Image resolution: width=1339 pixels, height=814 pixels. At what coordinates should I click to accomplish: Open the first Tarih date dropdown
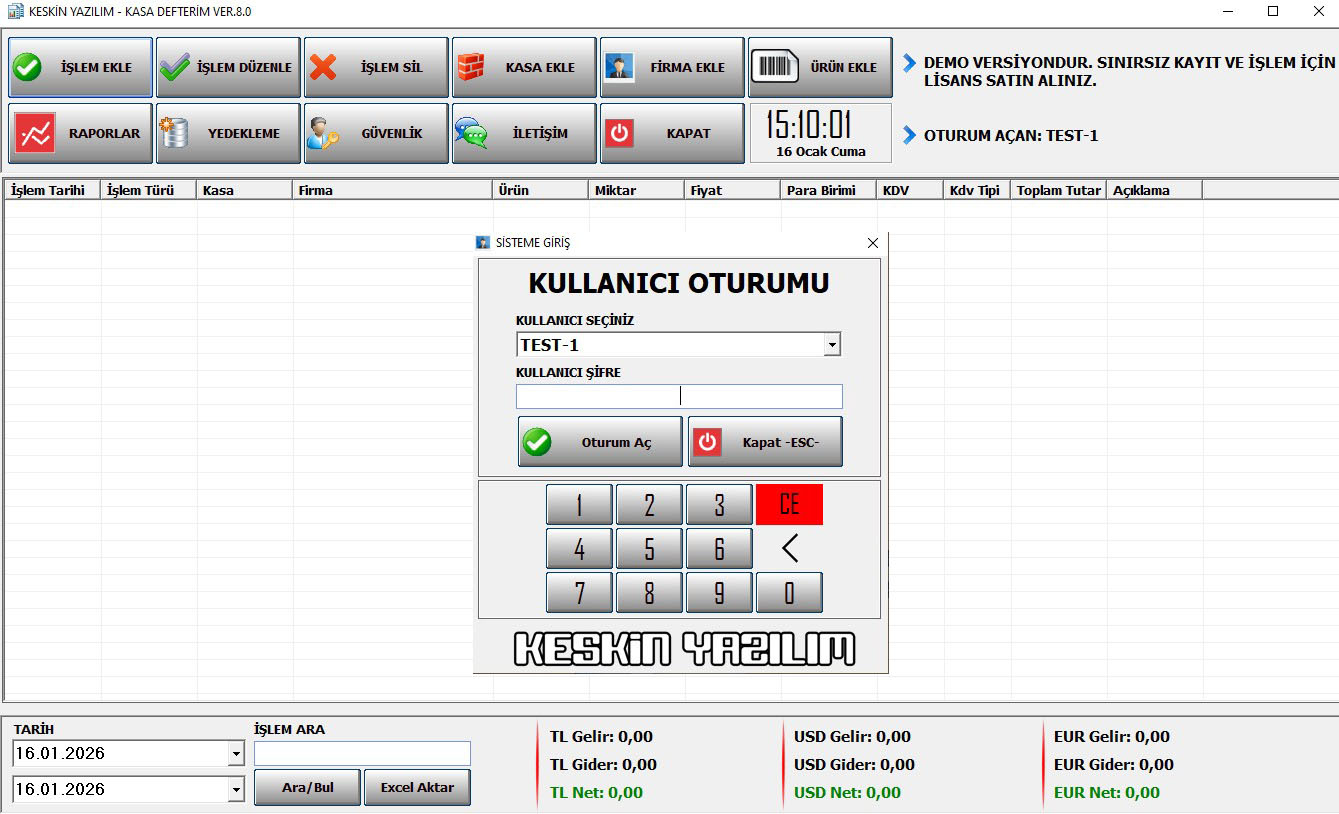click(x=236, y=754)
